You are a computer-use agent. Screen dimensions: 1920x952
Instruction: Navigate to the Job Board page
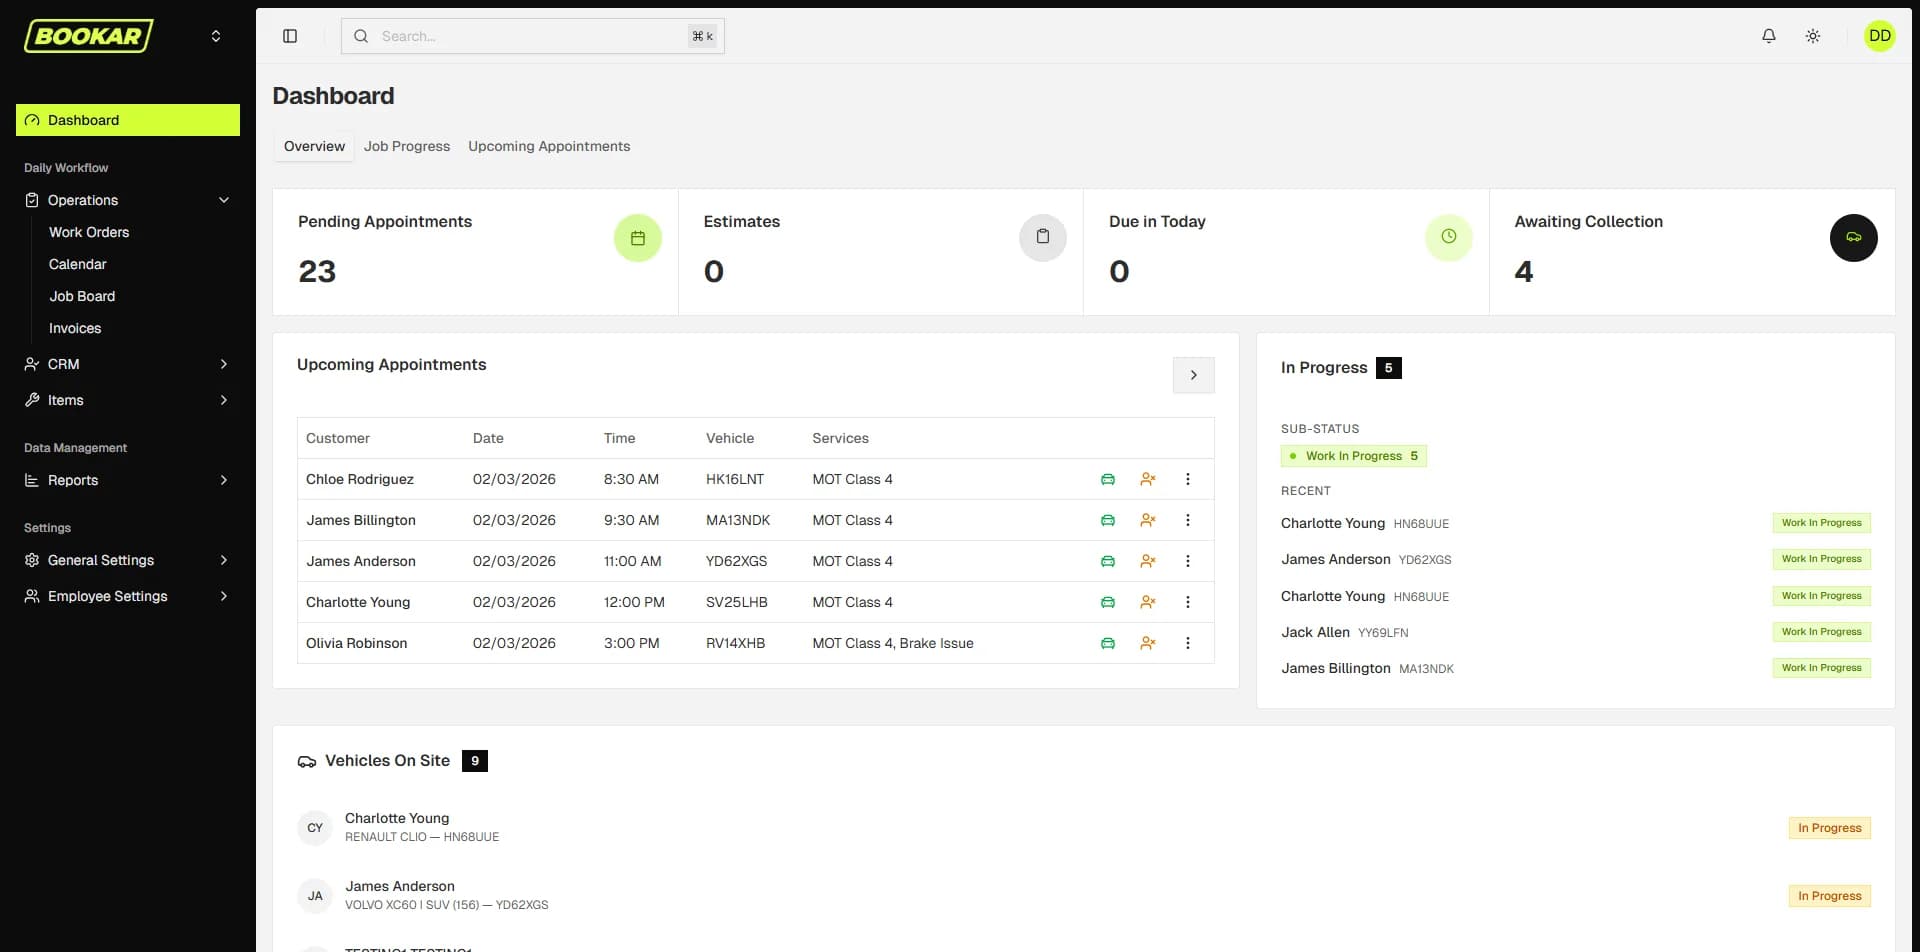point(82,296)
